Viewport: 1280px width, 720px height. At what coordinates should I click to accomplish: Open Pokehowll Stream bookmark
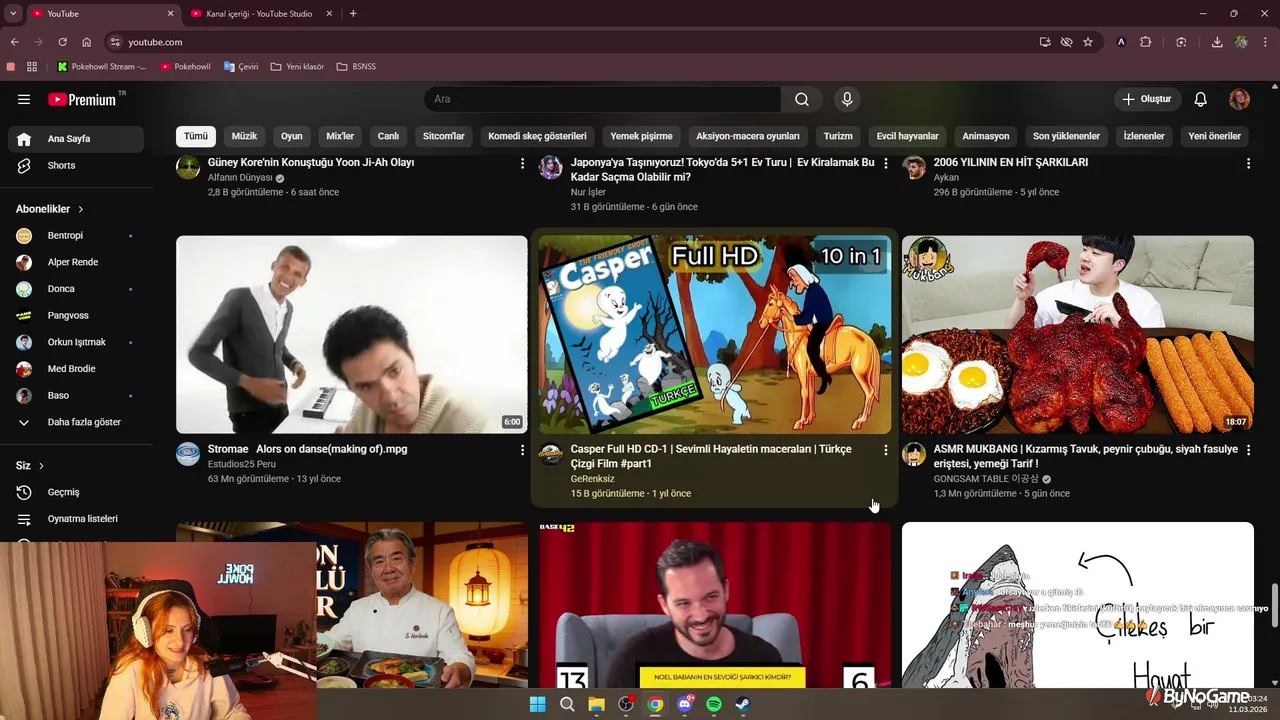click(102, 67)
